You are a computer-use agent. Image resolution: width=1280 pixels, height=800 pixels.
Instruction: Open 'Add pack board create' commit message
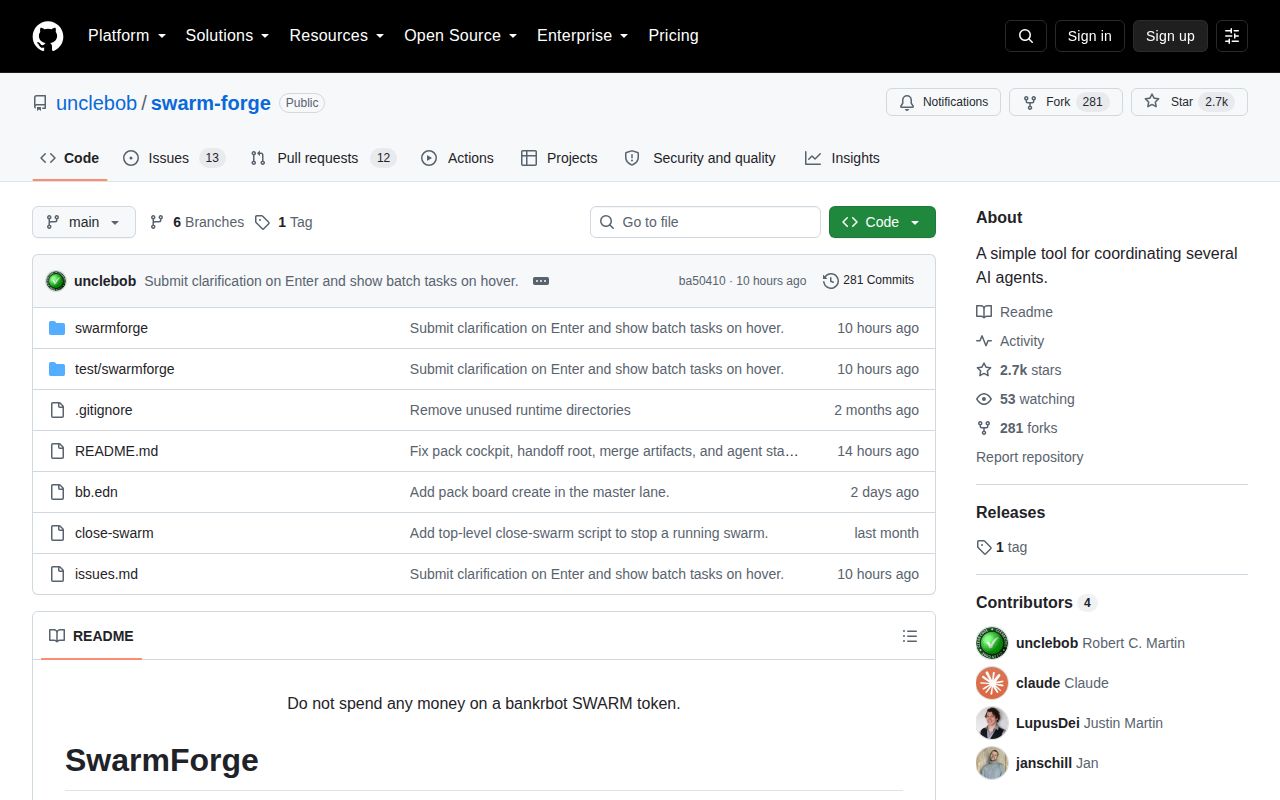coord(539,492)
